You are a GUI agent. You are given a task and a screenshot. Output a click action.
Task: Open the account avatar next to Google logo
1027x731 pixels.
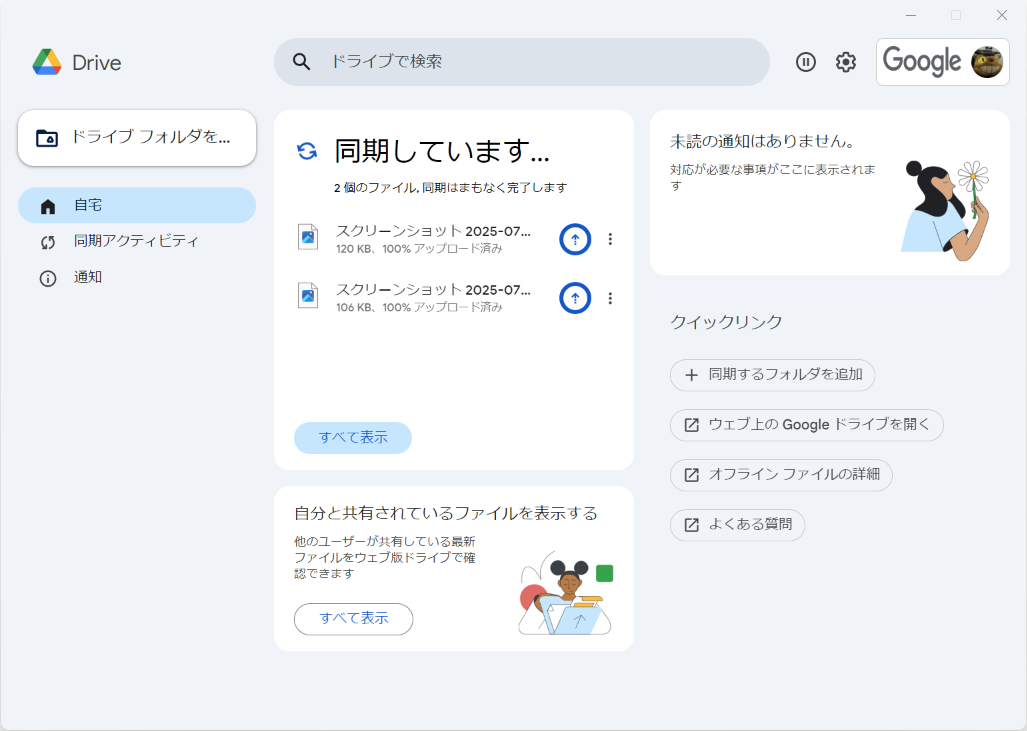point(988,61)
